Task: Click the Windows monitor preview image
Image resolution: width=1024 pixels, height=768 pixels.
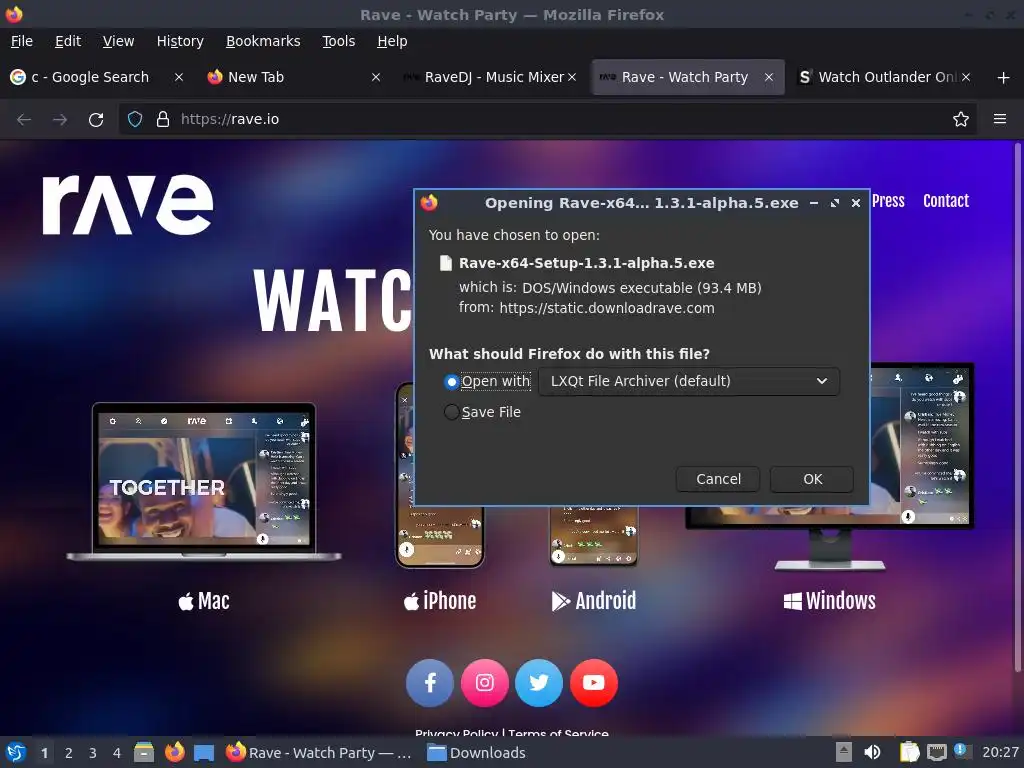Action: (829, 466)
